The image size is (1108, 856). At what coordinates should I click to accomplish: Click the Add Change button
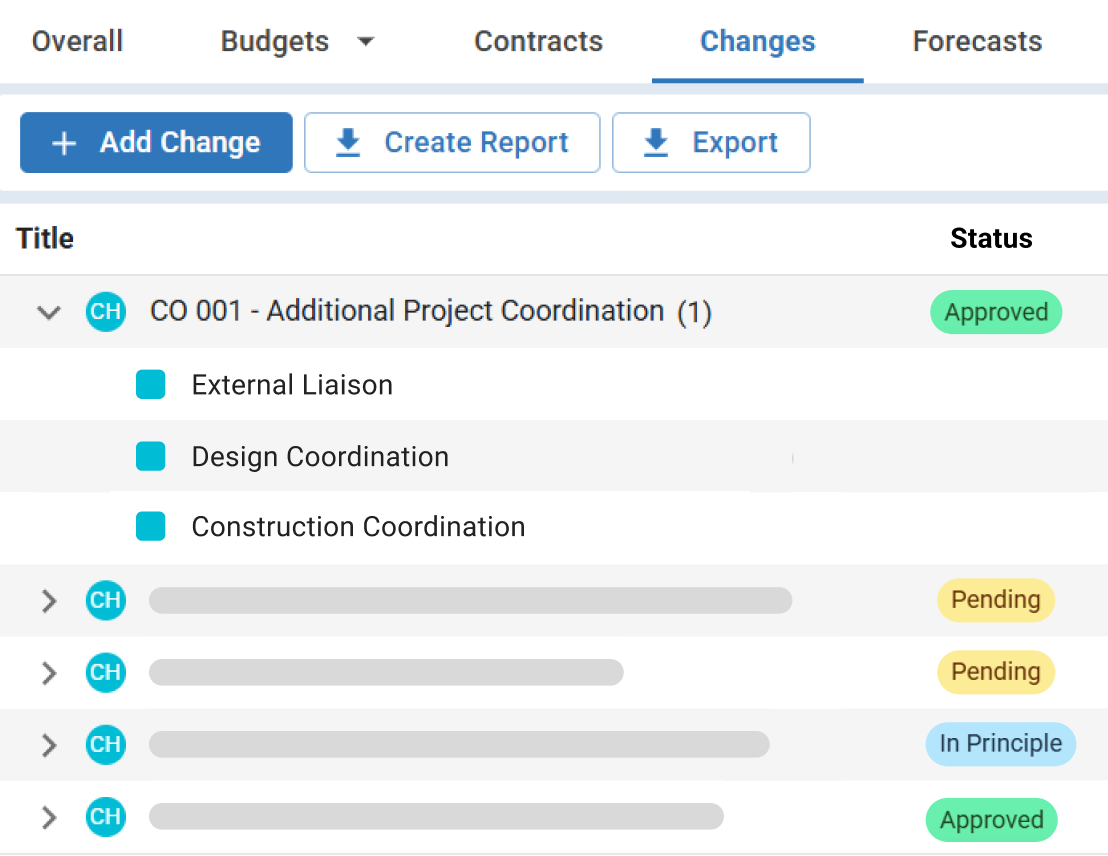pyautogui.click(x=156, y=142)
